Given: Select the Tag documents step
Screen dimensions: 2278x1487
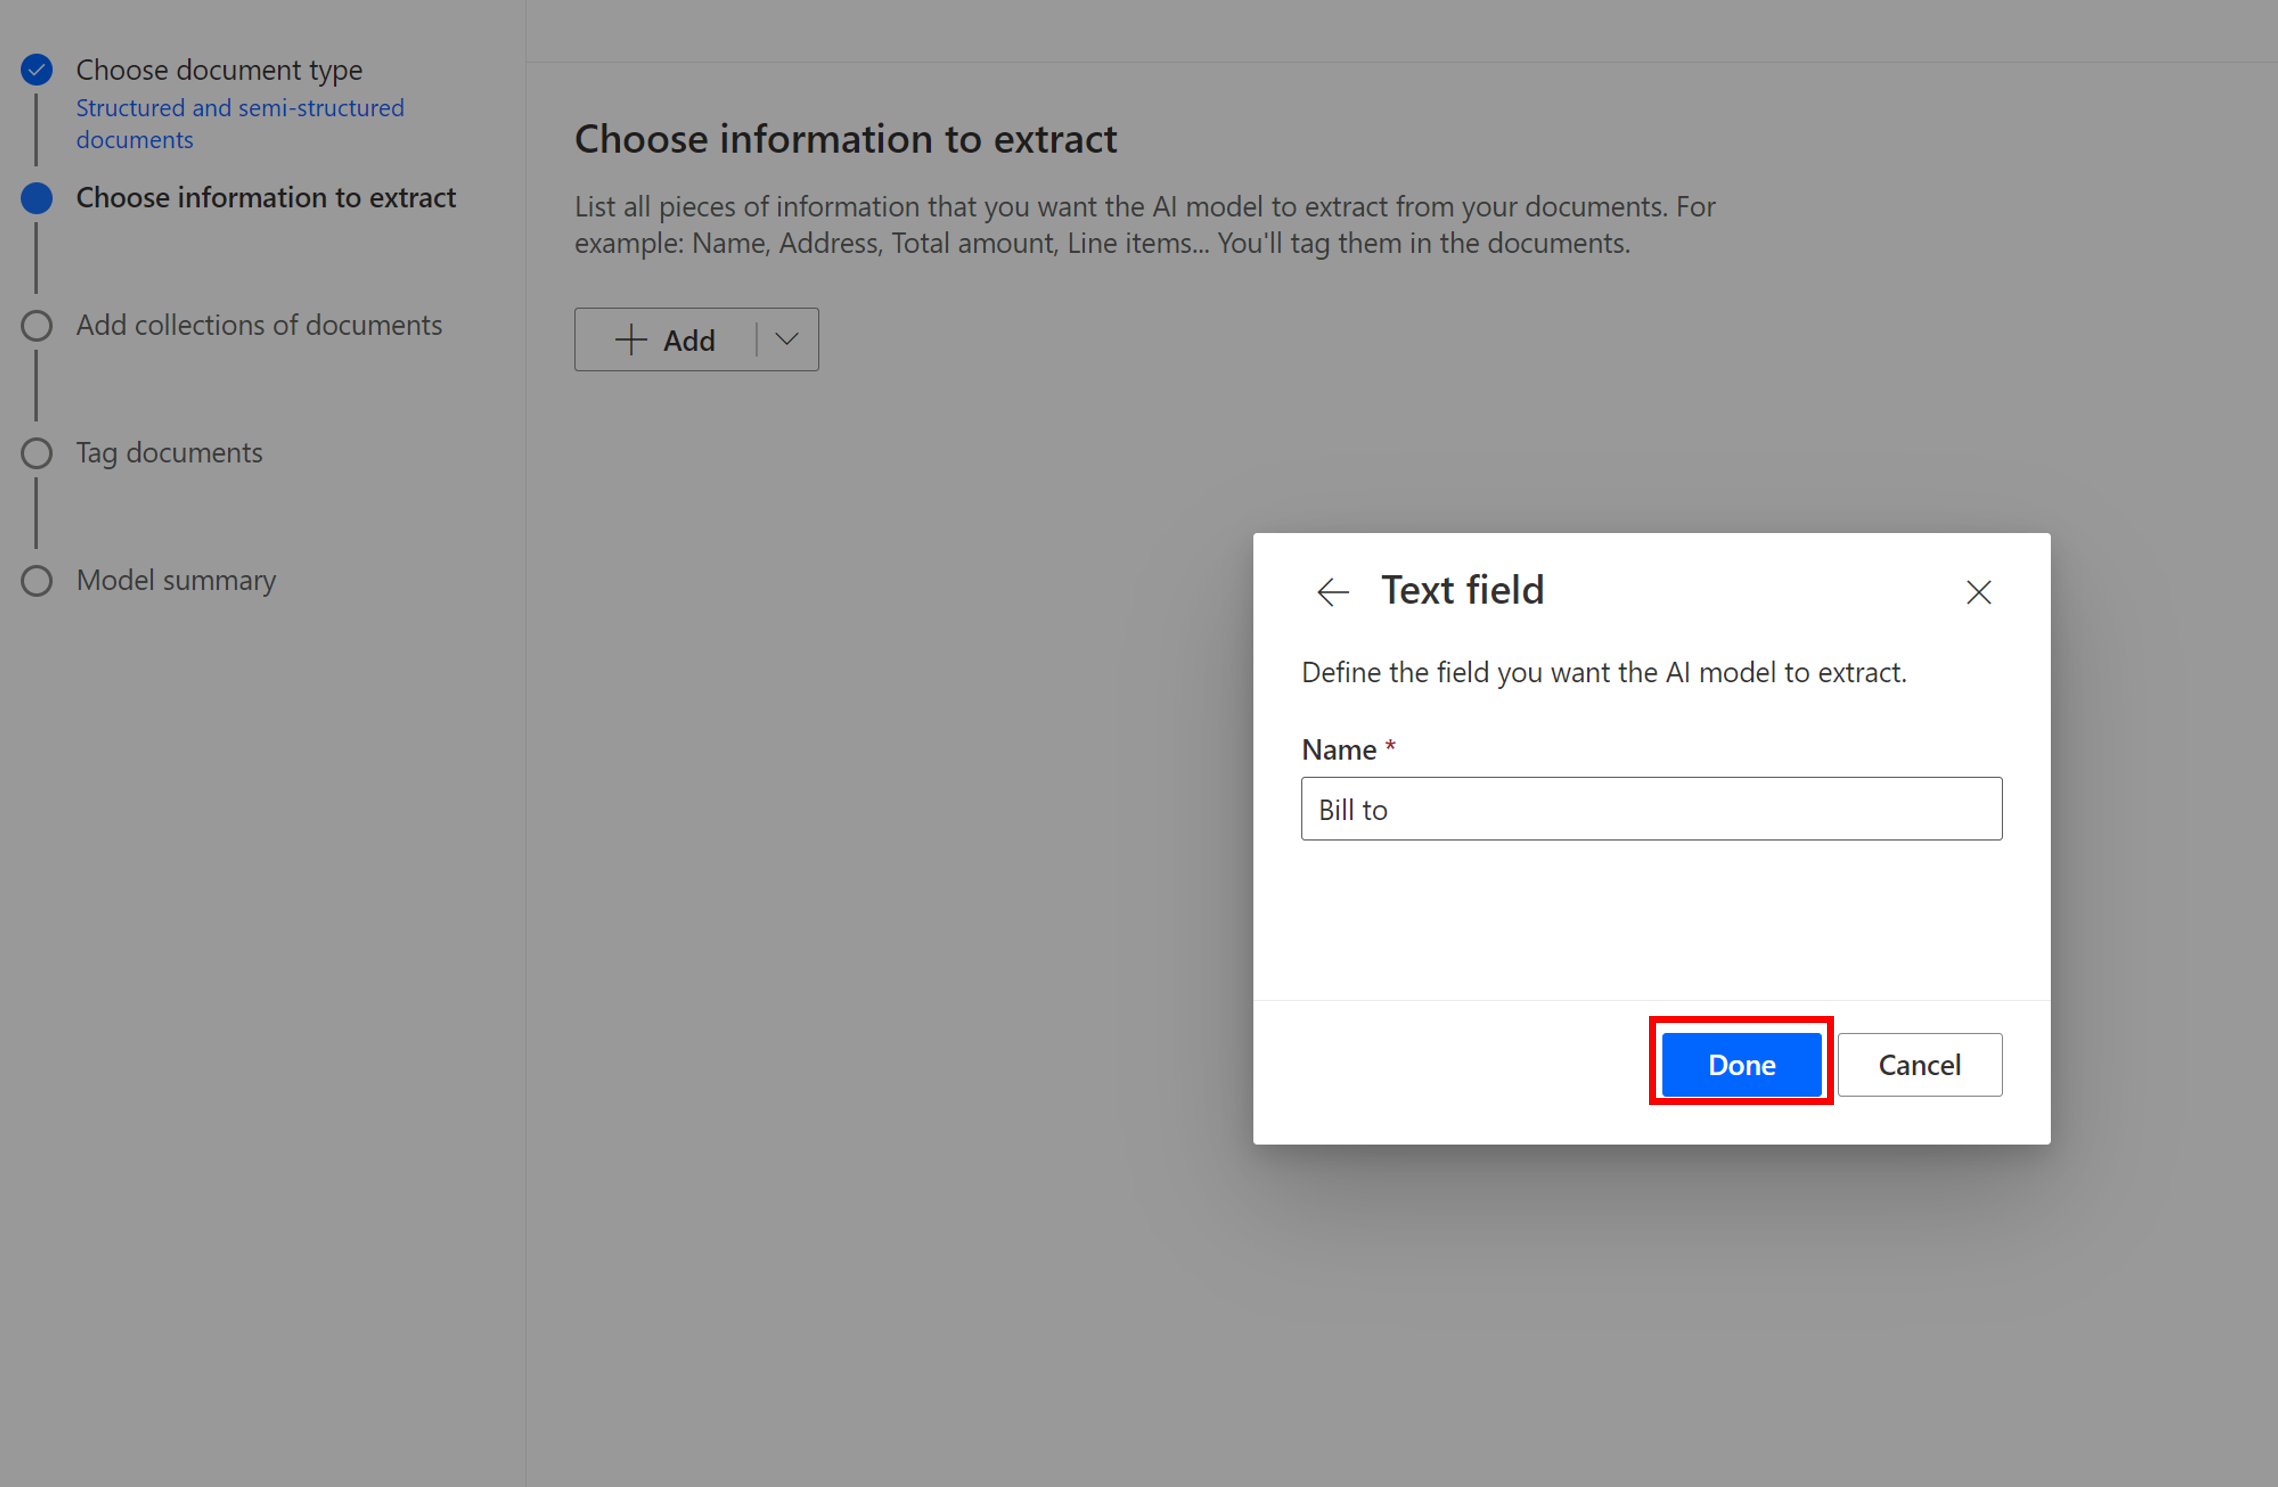Looking at the screenshot, I should coord(169,452).
